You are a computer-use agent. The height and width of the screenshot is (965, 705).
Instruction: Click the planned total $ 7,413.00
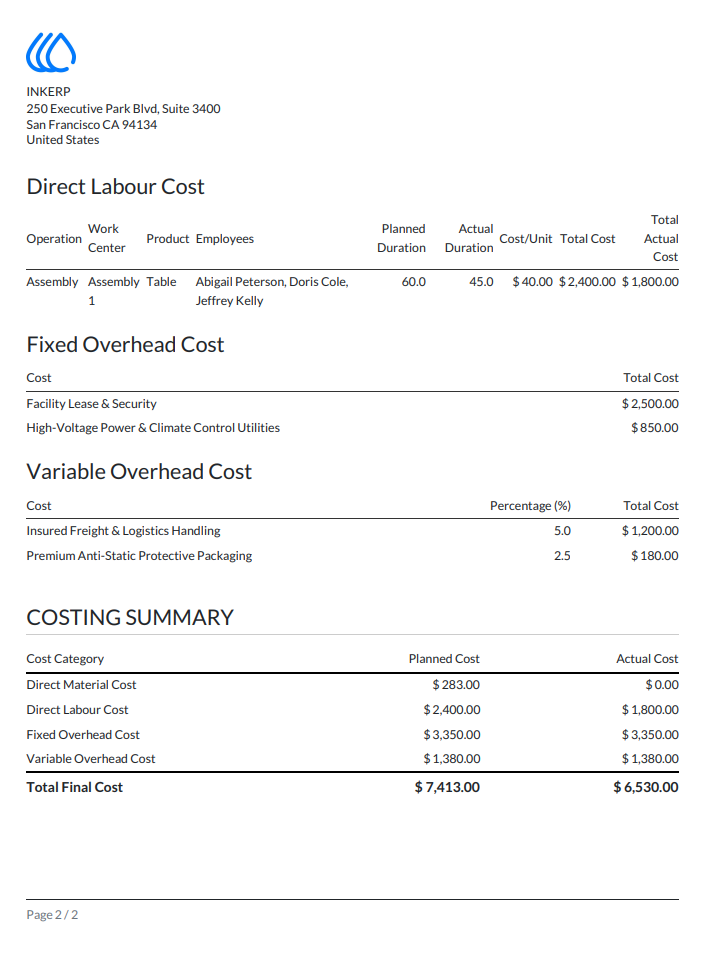tap(447, 787)
